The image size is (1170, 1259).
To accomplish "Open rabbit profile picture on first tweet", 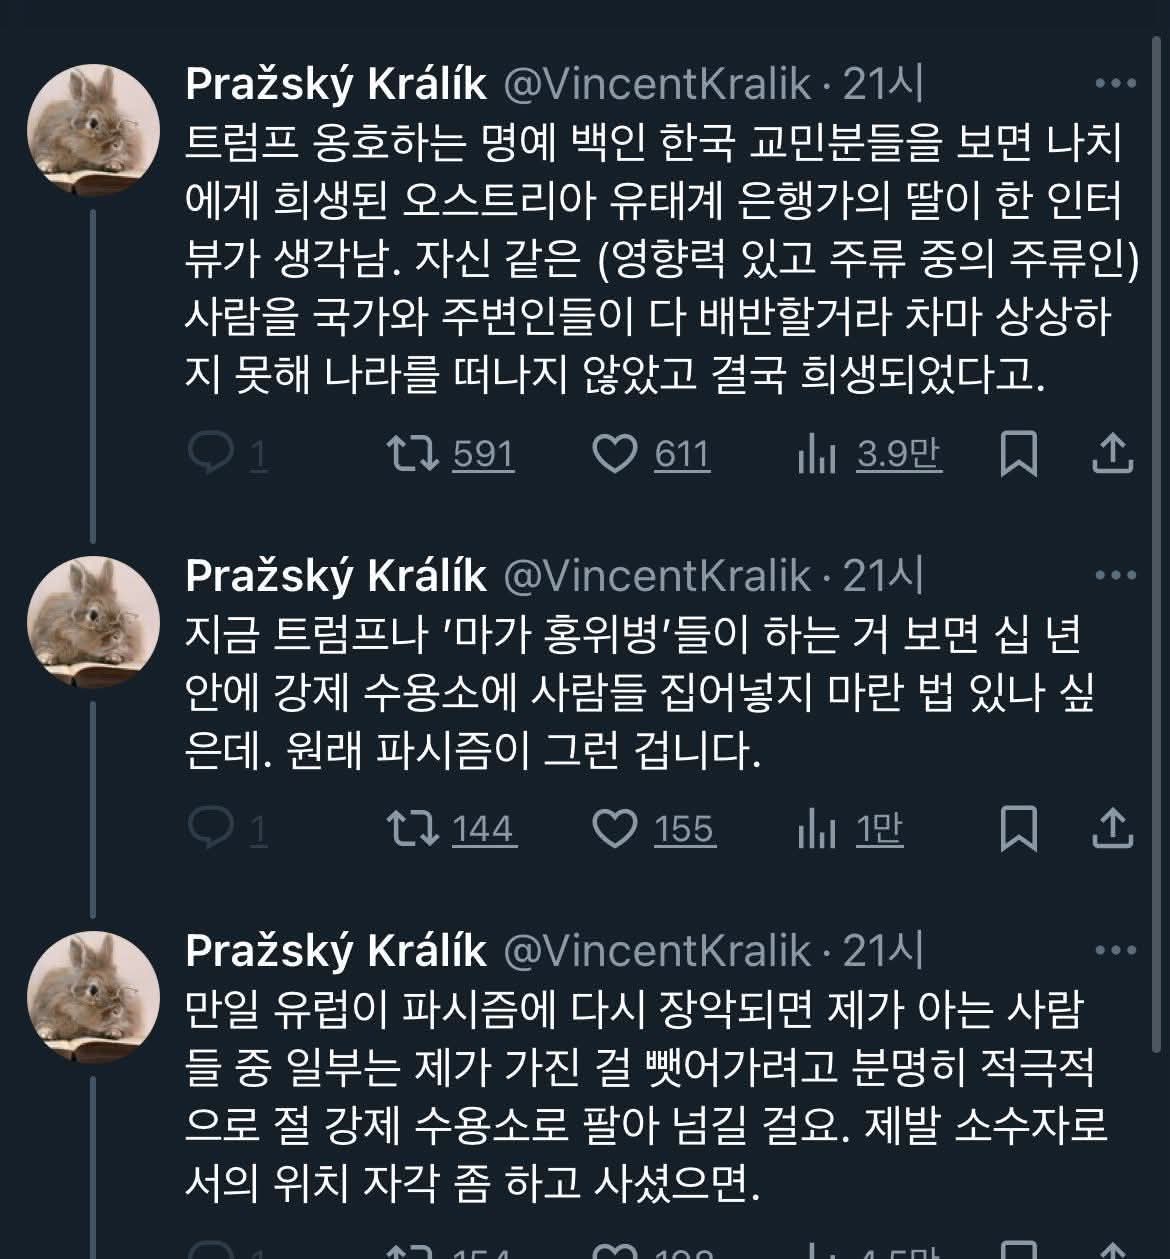I will 92,130.
